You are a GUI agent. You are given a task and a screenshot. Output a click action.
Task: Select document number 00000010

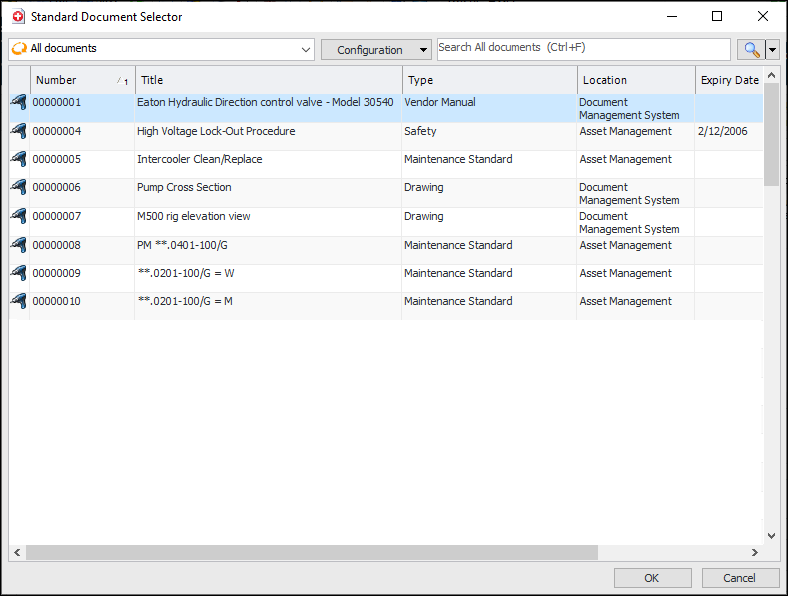57,302
